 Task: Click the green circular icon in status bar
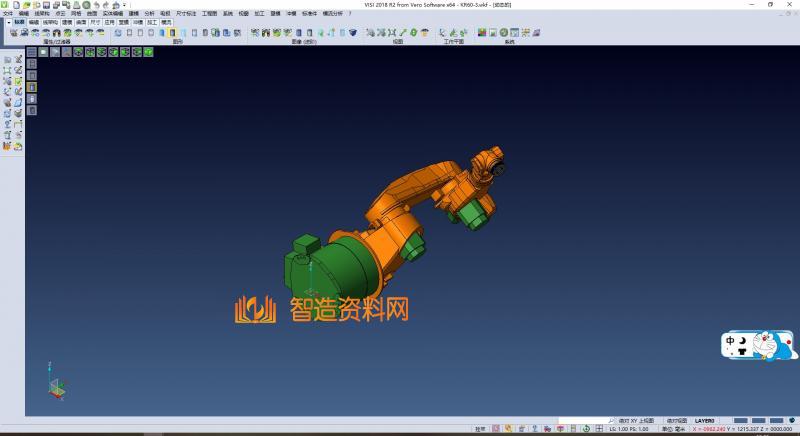585,429
